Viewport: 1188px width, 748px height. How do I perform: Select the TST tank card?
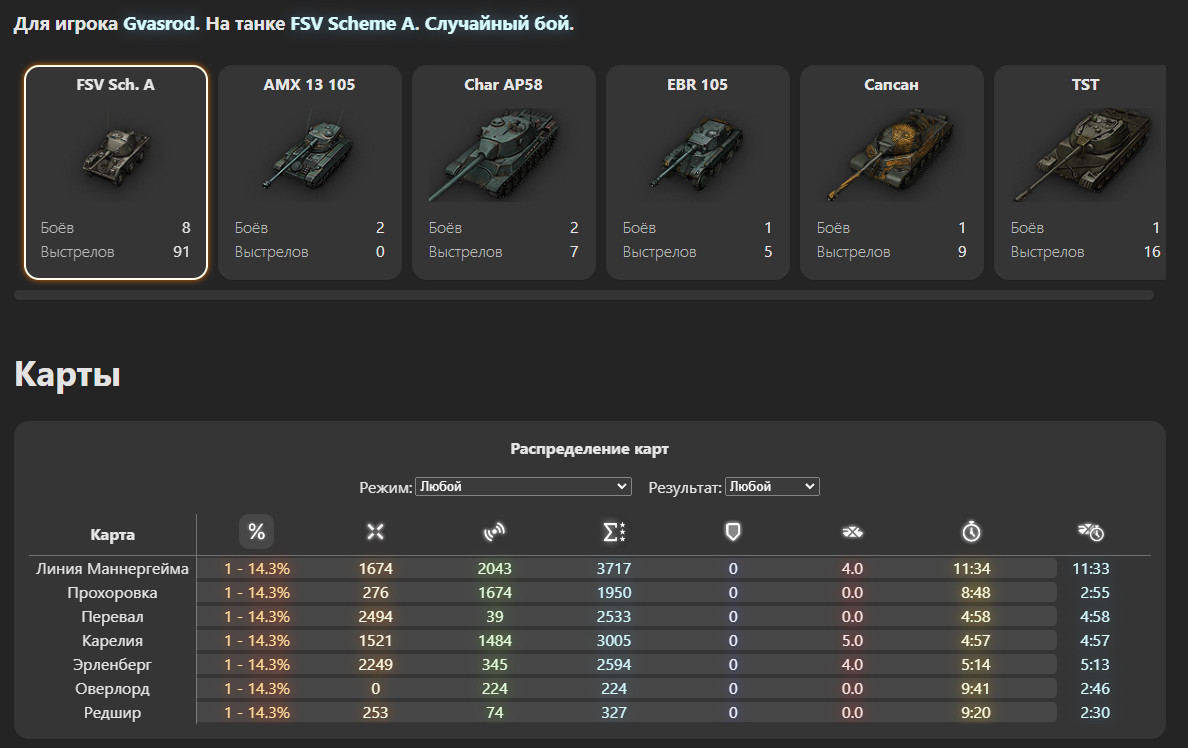pyautogui.click(x=1080, y=172)
